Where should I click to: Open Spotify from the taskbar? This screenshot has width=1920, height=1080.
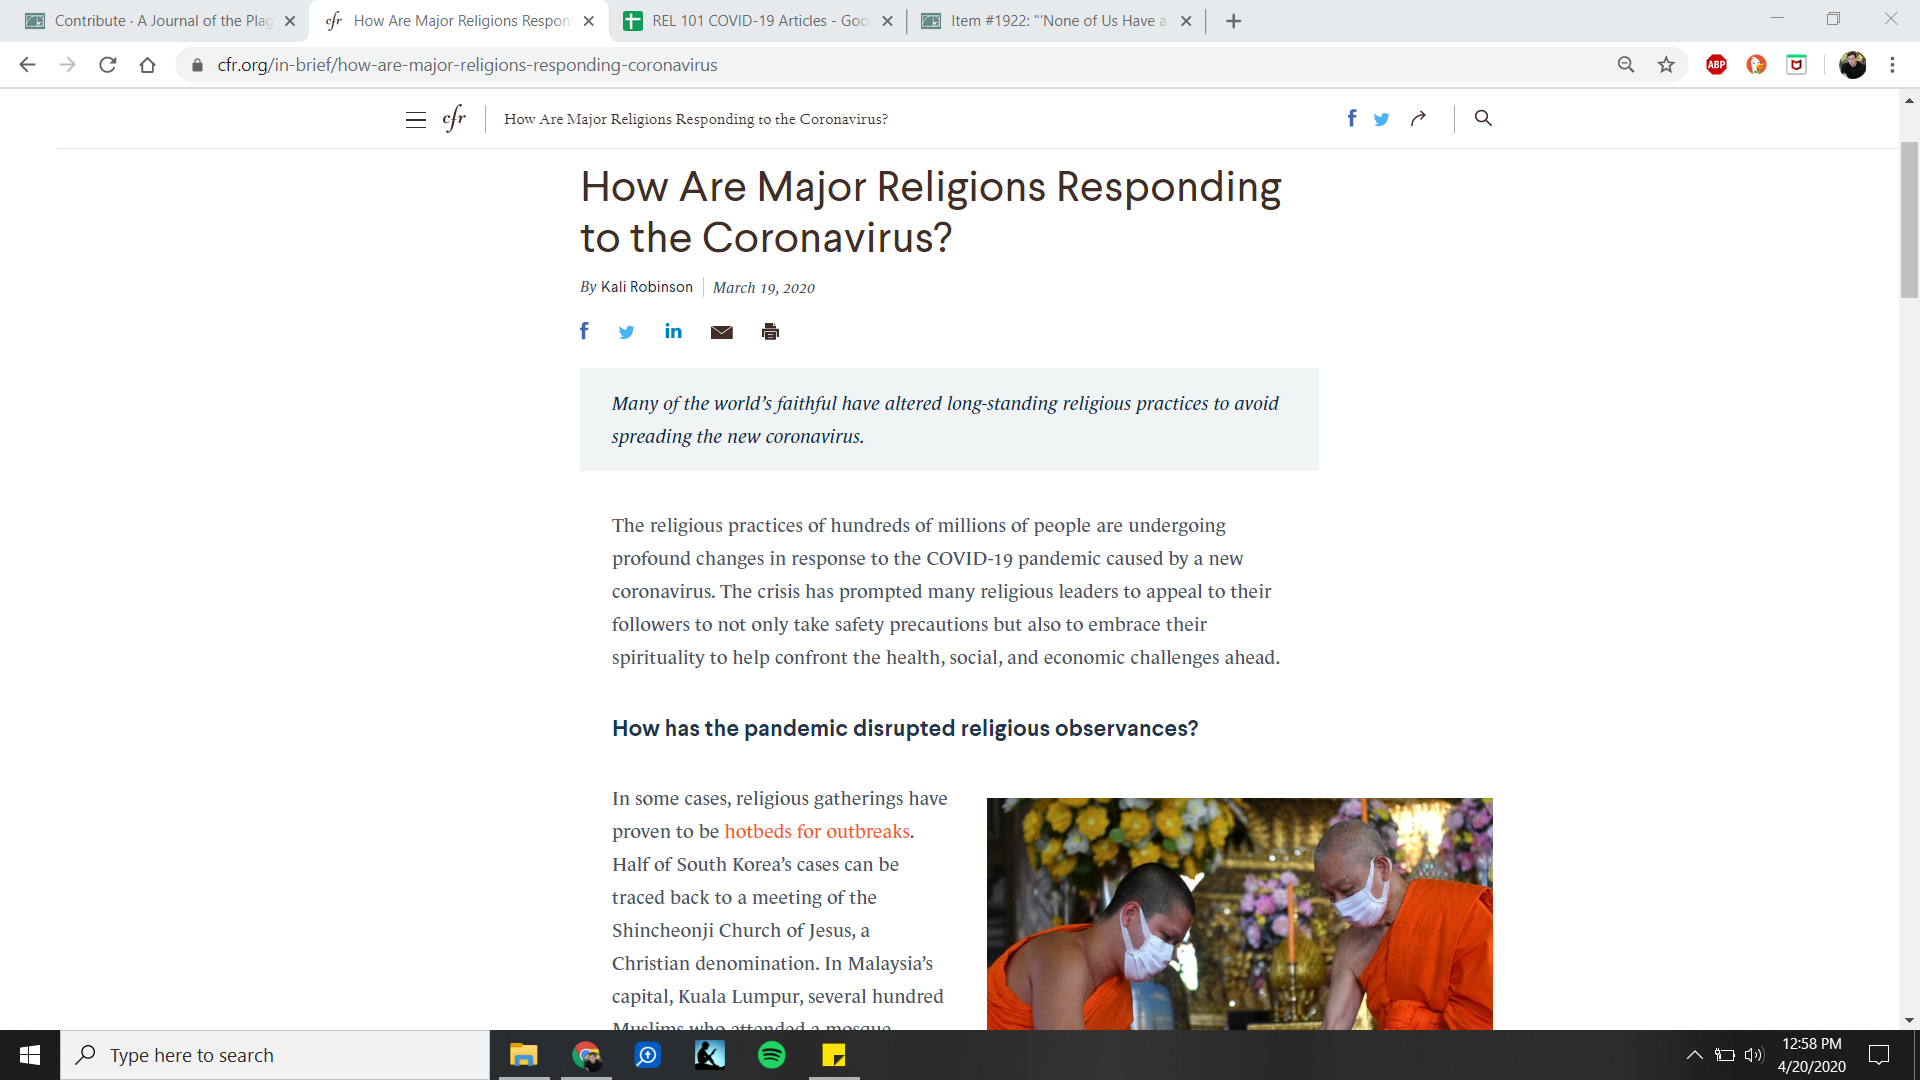pos(771,1055)
